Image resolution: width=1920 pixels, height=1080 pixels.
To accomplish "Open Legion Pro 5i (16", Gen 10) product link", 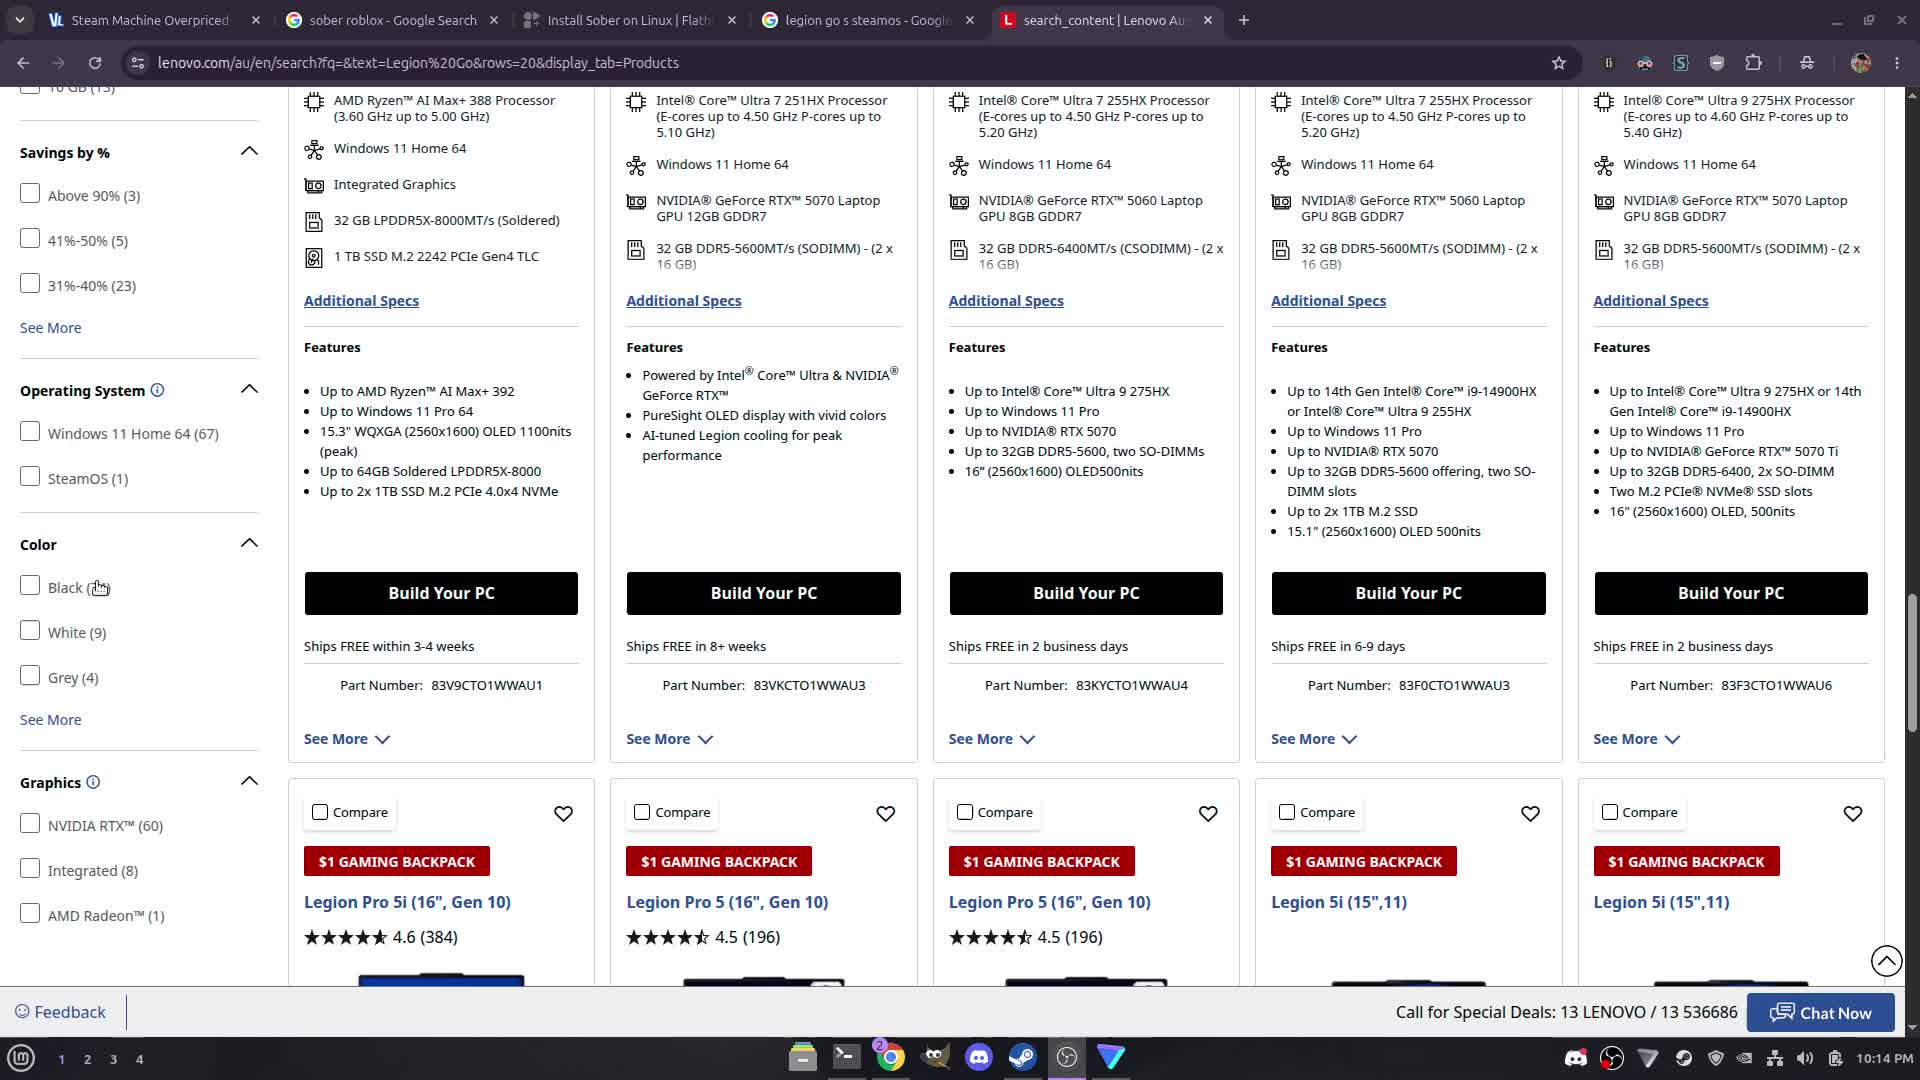I will click(x=407, y=902).
